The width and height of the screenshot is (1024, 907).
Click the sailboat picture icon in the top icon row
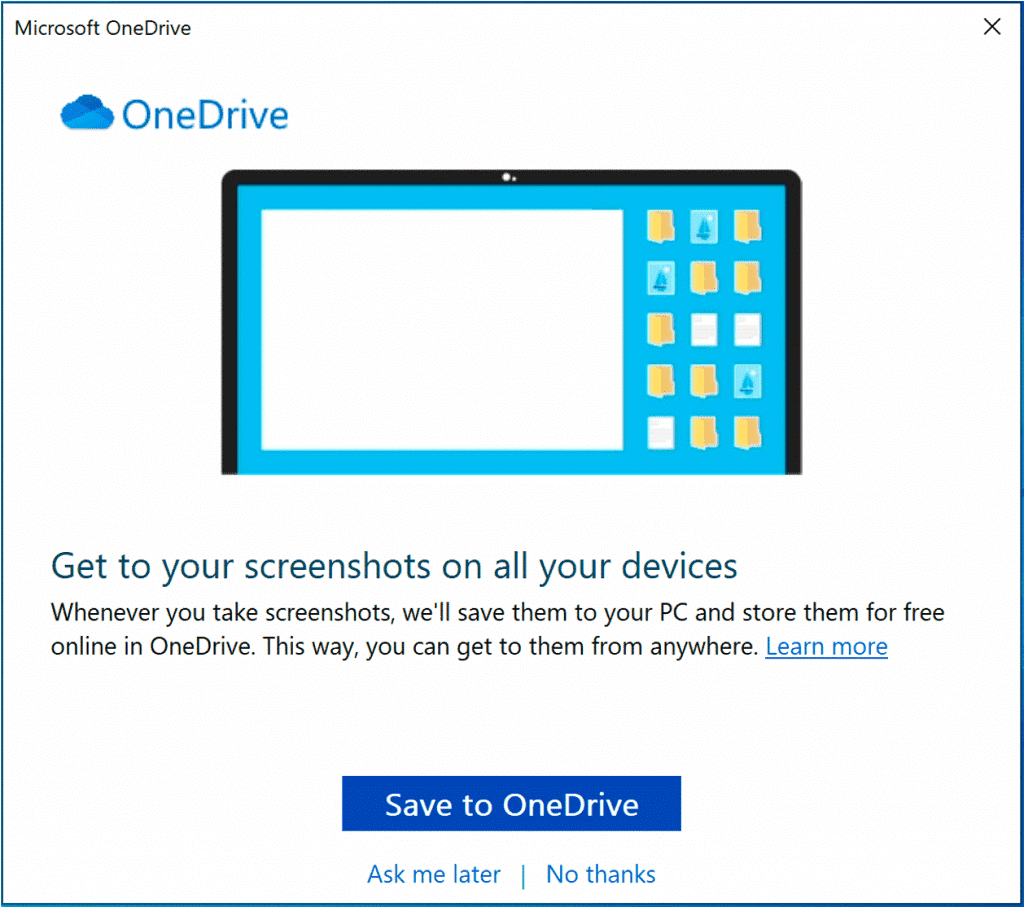(704, 227)
